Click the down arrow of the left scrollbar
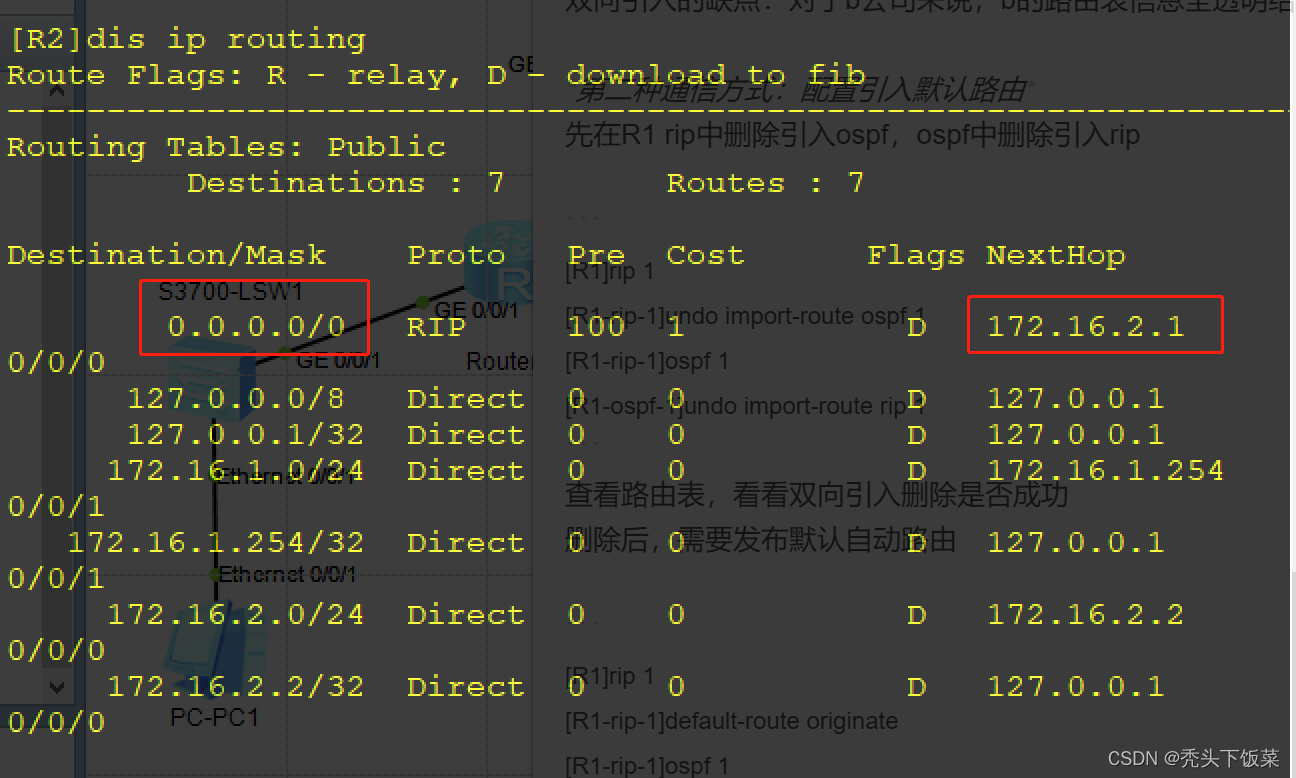The height and width of the screenshot is (778, 1296). coord(56,687)
